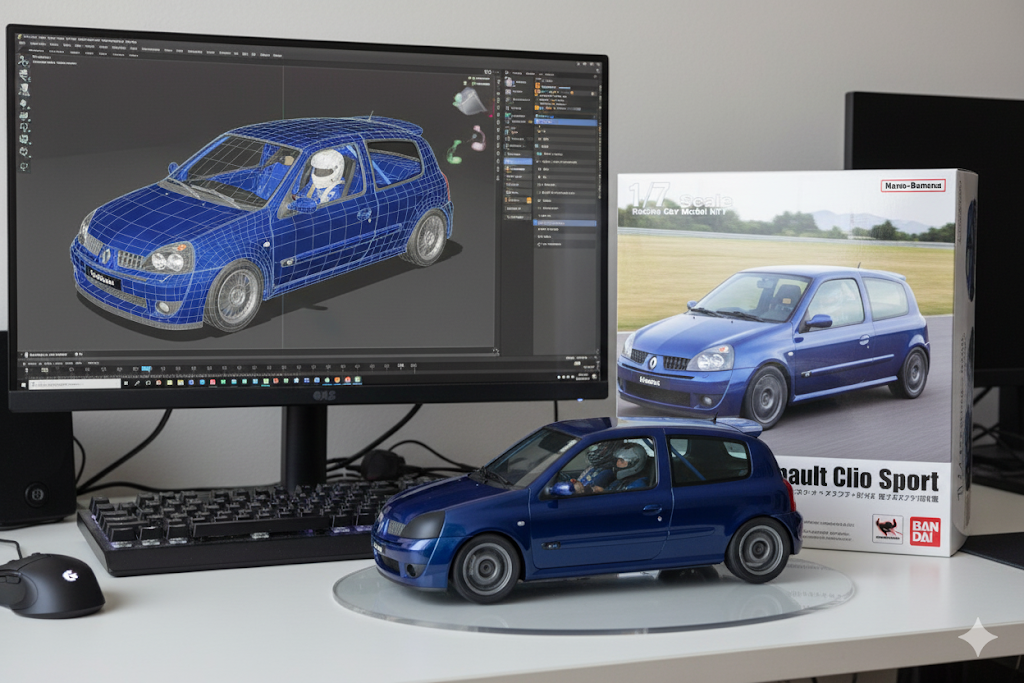This screenshot has height=683, width=1024.
Task: Click the Windows Start button on the taskbar
Action: pyautogui.click(x=24, y=384)
